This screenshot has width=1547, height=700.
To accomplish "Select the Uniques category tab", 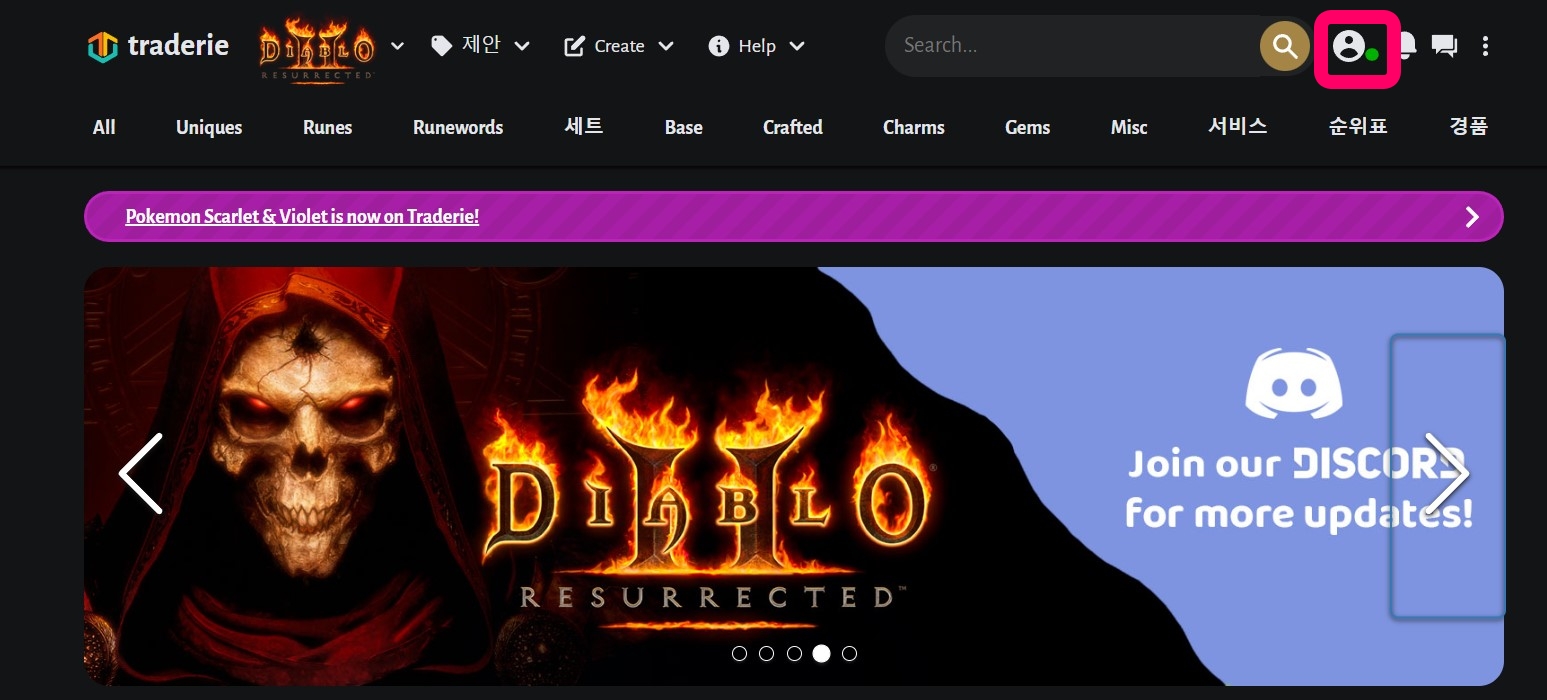I will point(209,127).
